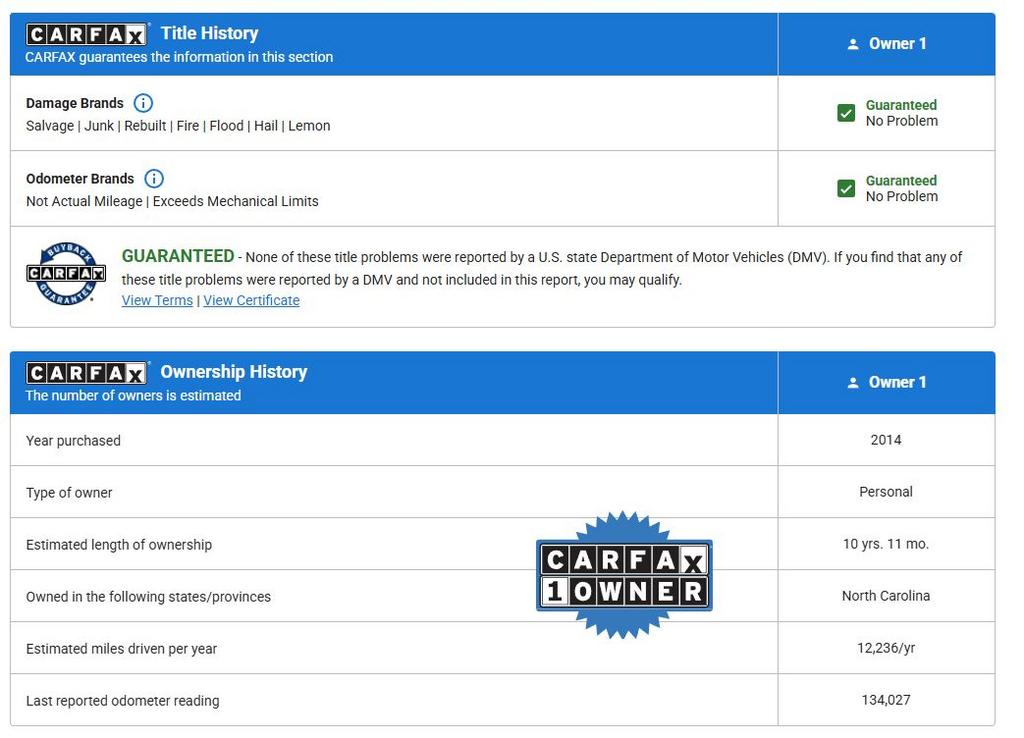Click the CARFAX 1 Owner starburst badge
1024x738 pixels.
(x=624, y=575)
